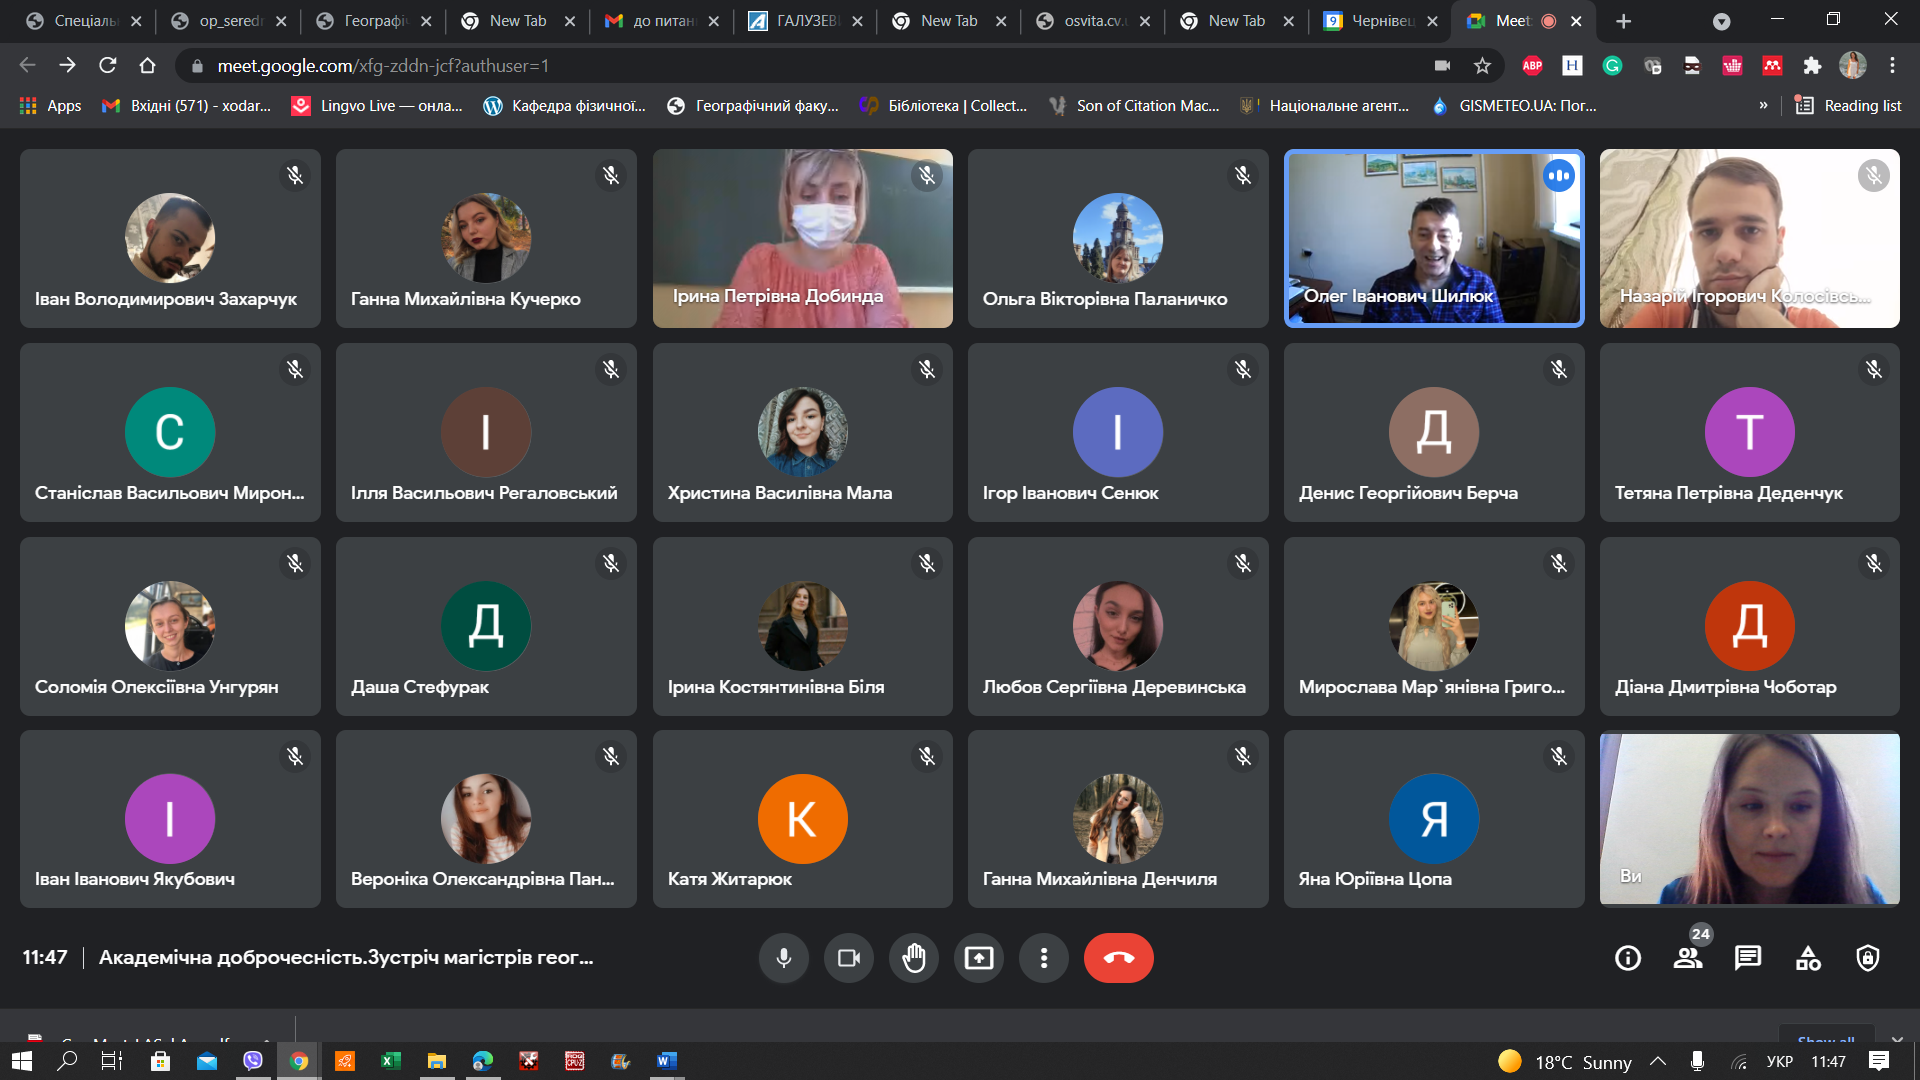The height and width of the screenshot is (1080, 1920).
Task: Open the Activities panel
Action: point(1808,958)
